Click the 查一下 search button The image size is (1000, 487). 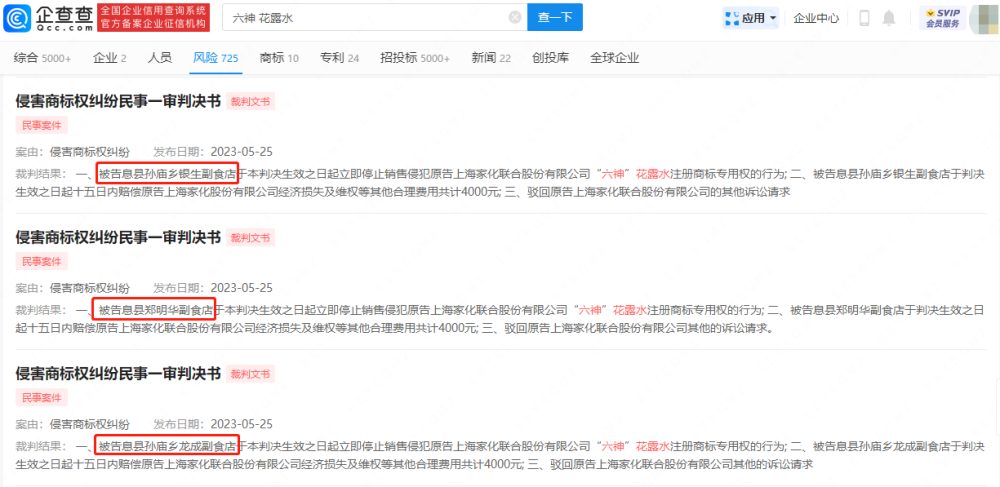tap(555, 18)
